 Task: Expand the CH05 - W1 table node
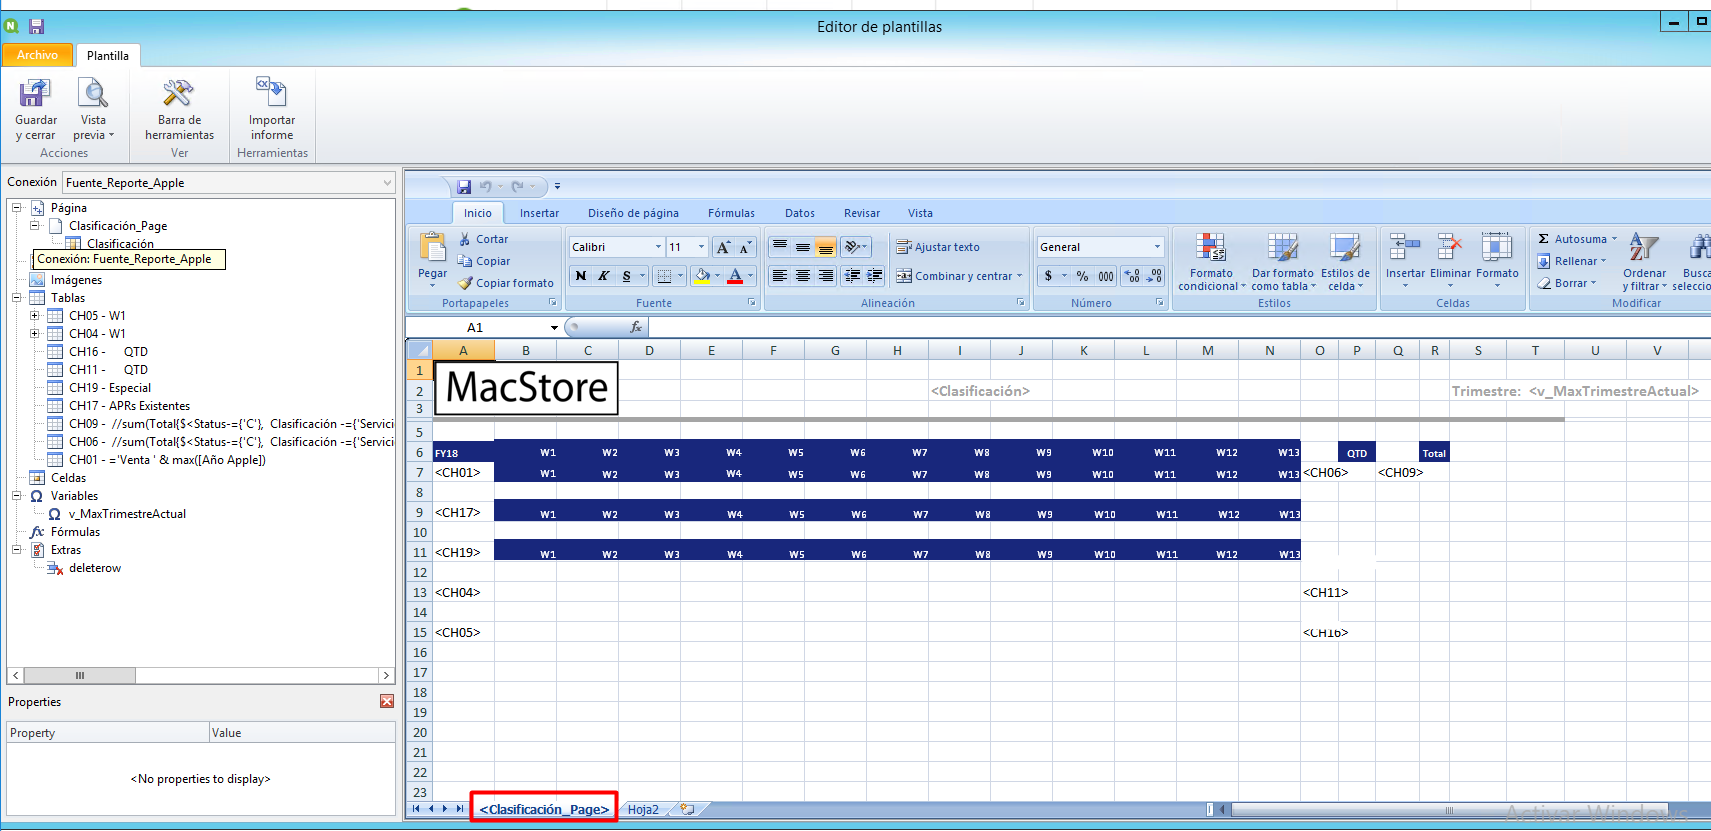[34, 316]
